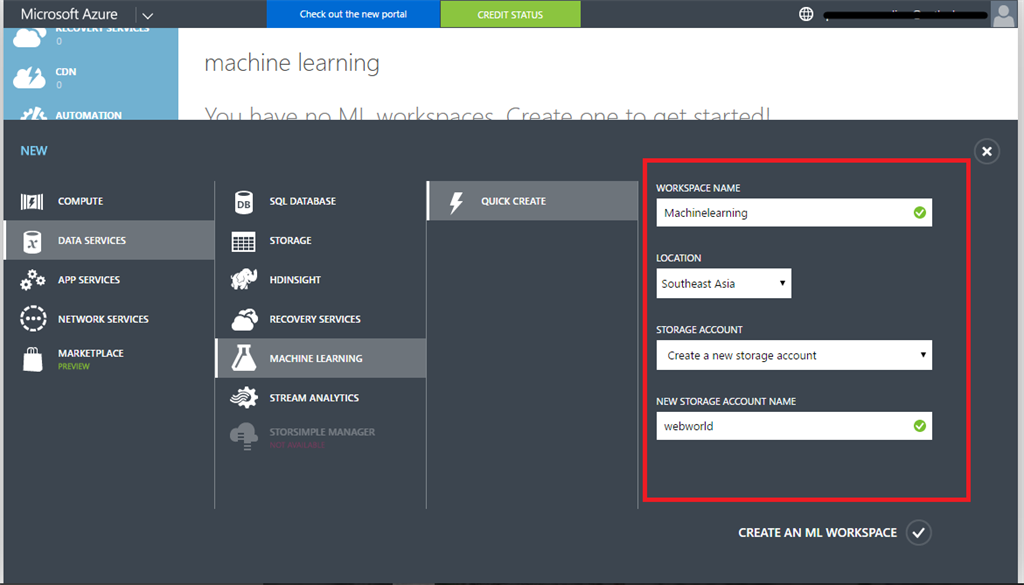Open CDN item in left sidebar
1024x585 pixels.
tap(91, 76)
